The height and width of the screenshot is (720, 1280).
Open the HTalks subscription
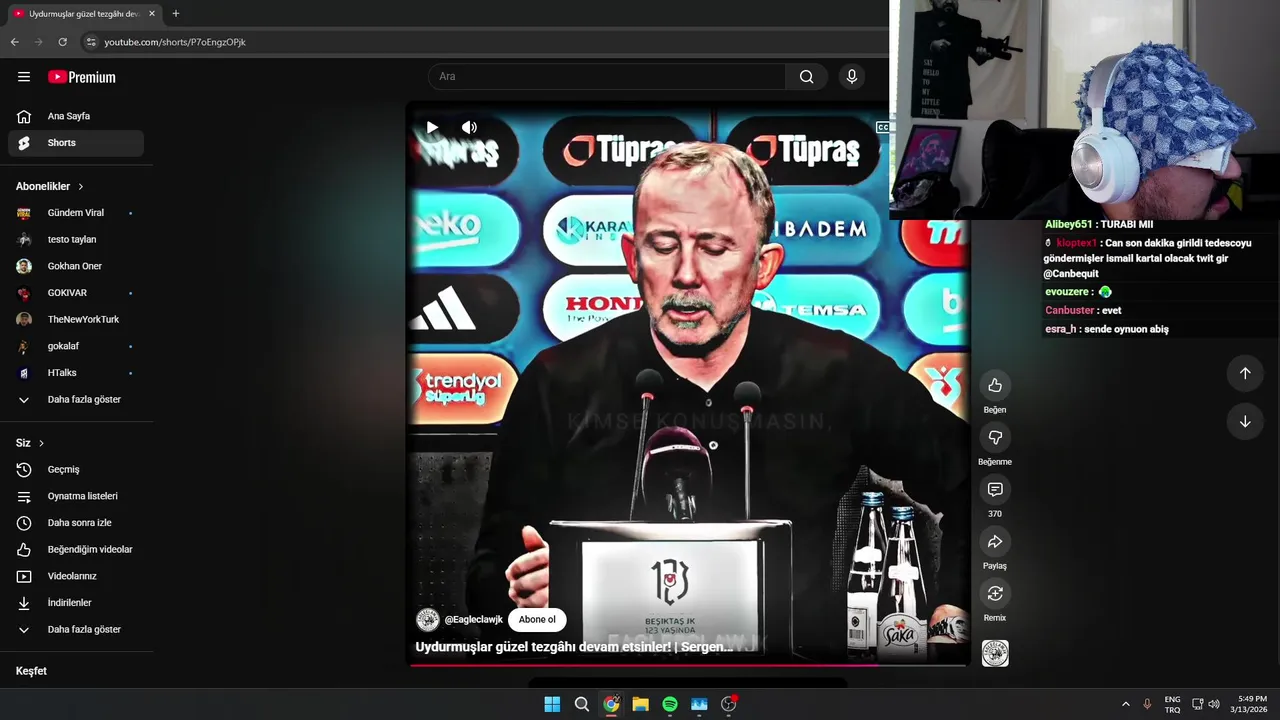click(76, 373)
